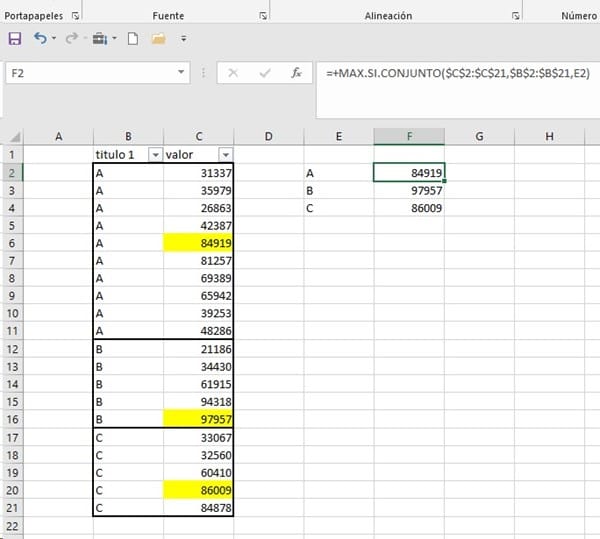Open the 'titulo 1' filter dropdown
Image resolution: width=600 pixels, height=539 pixels.
(154, 155)
